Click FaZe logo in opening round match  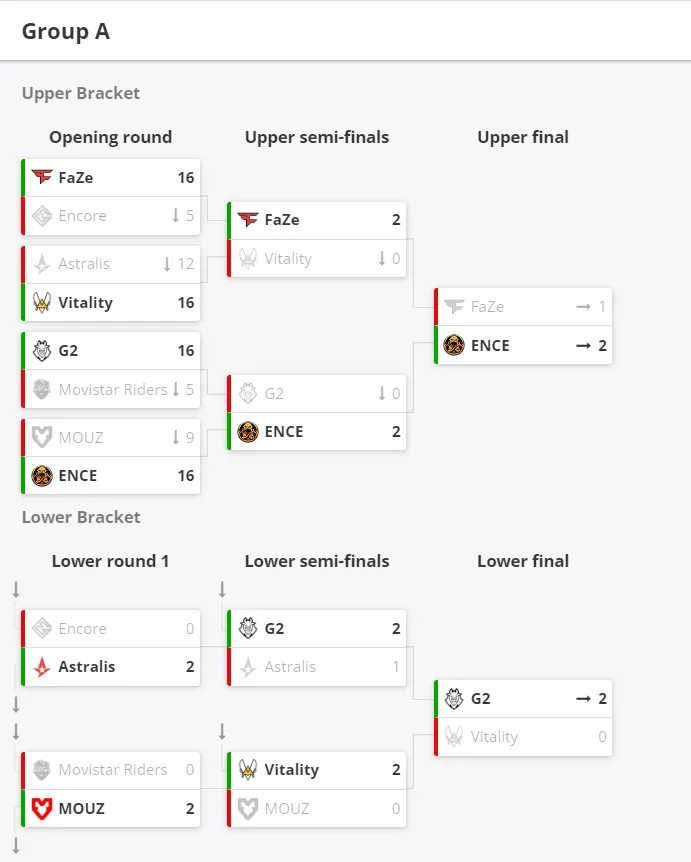click(x=42, y=178)
